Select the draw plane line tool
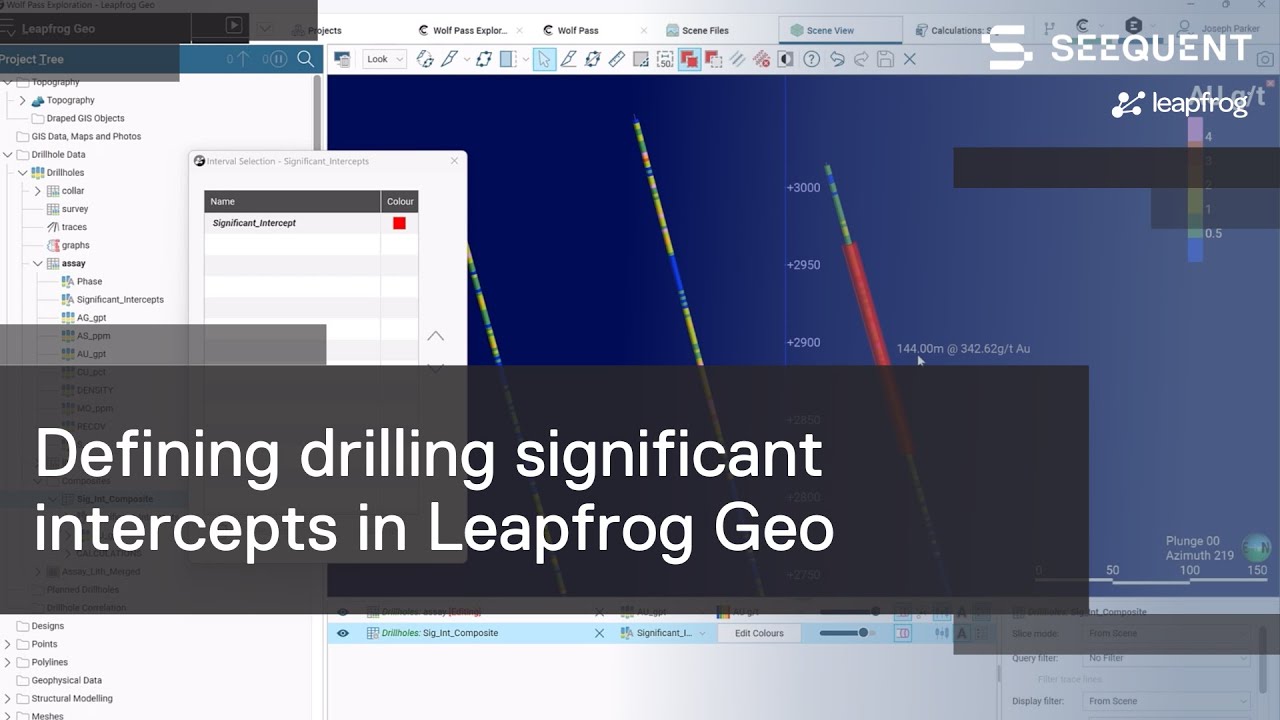Screen dimensions: 1280x720 pyautogui.click(x=484, y=59)
